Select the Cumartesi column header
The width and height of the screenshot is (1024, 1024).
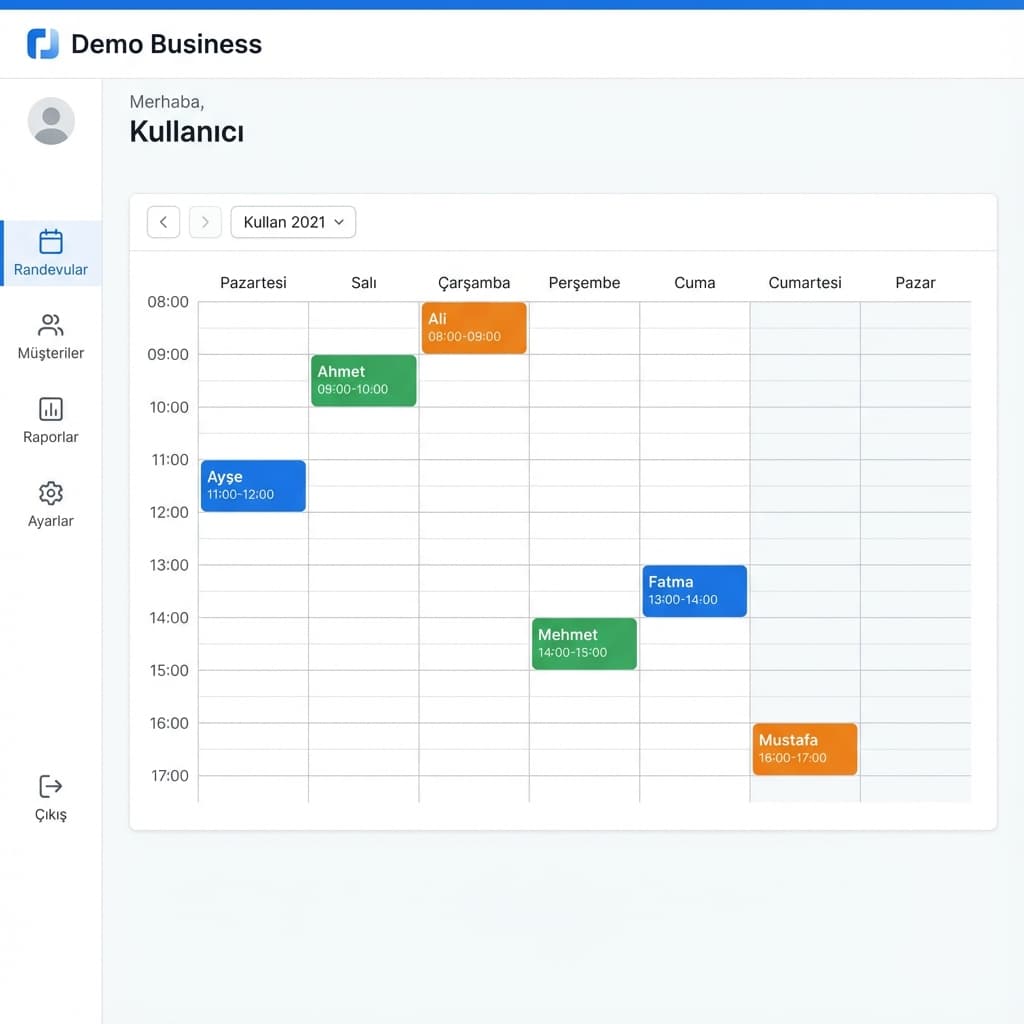[x=805, y=283]
